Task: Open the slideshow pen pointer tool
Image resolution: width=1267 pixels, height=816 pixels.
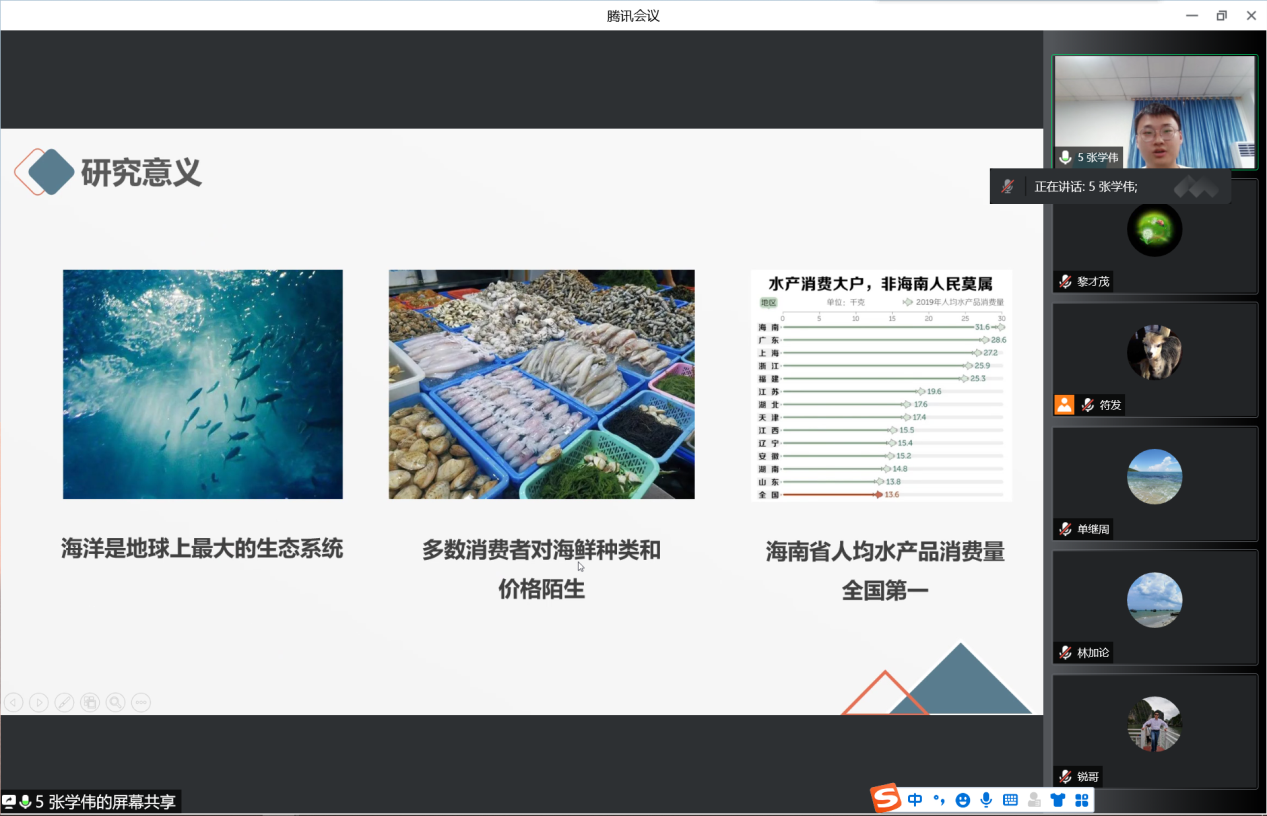Action: [x=64, y=703]
